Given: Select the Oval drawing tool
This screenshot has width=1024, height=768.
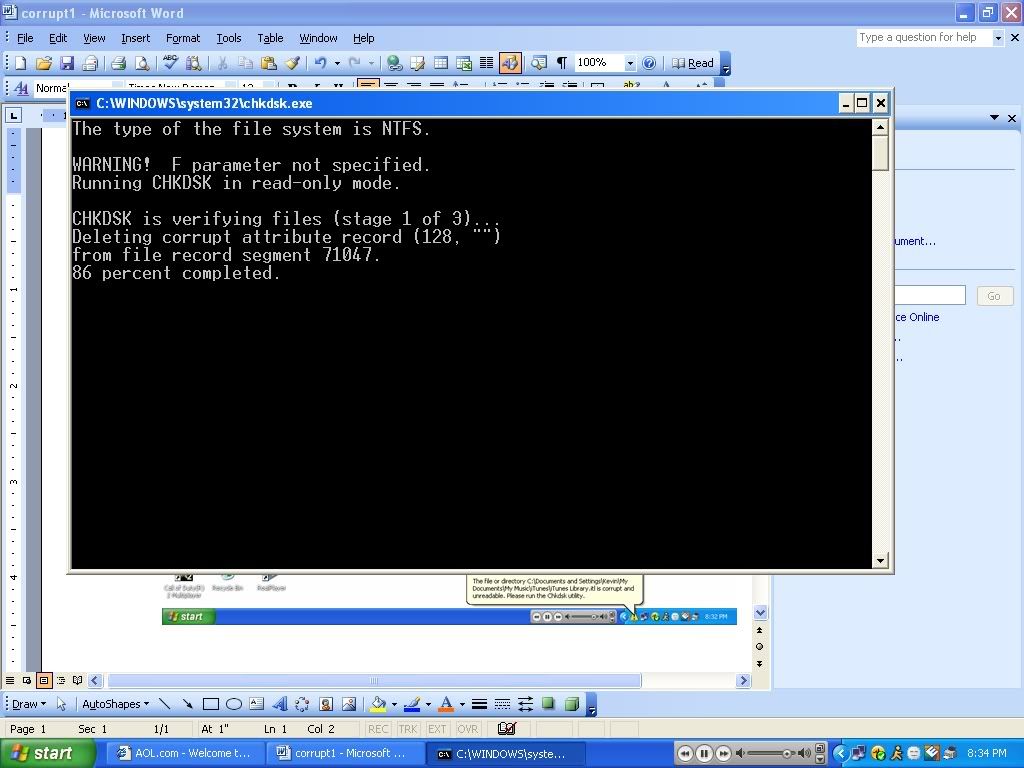Looking at the screenshot, I should click(x=234, y=704).
